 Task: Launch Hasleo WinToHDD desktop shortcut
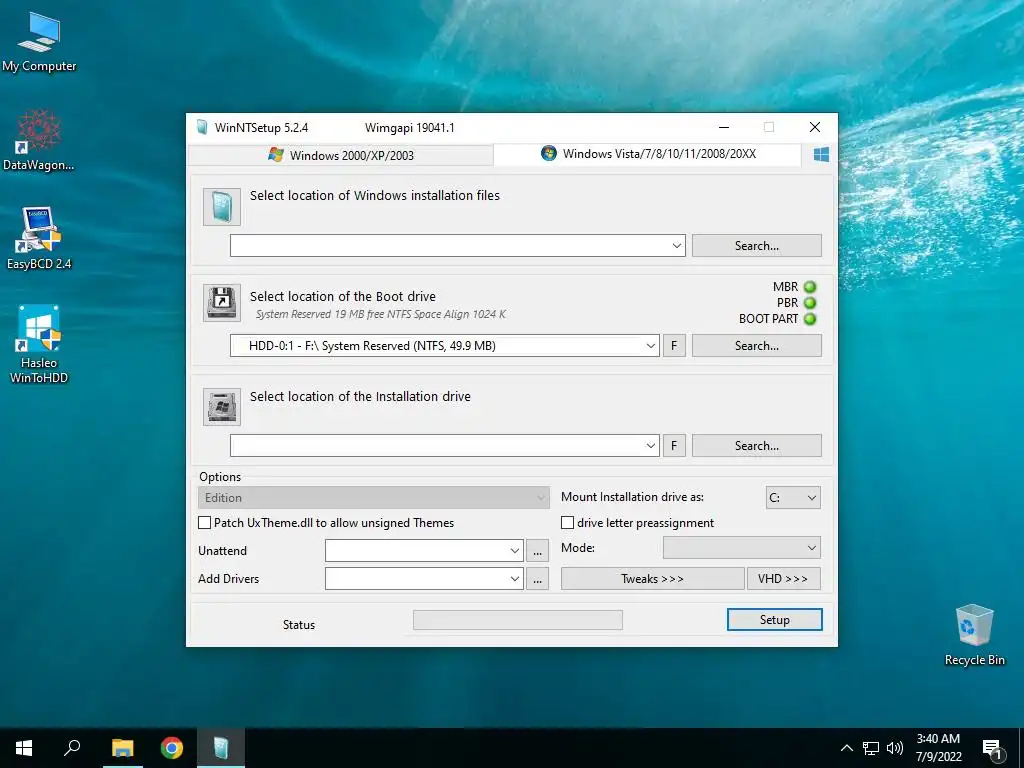point(39,343)
